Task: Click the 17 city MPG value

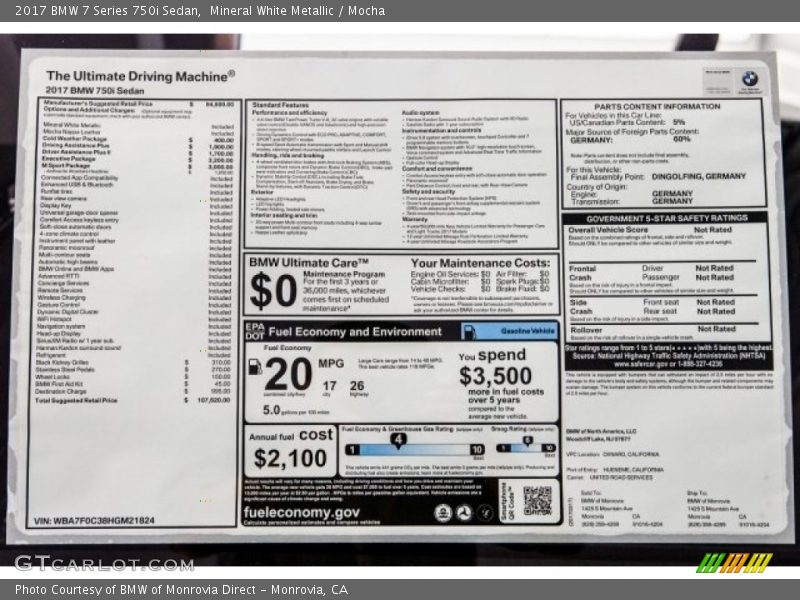Action: pos(330,386)
